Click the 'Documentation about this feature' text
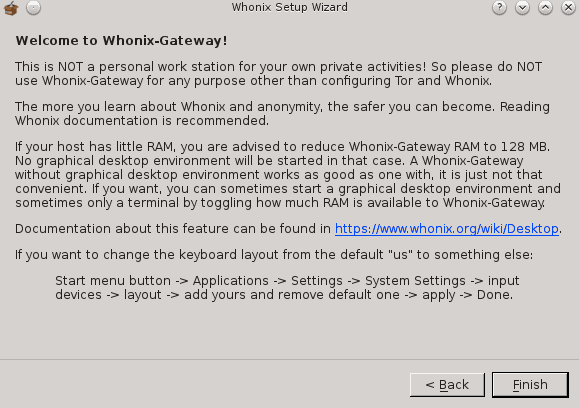The height and width of the screenshot is (408, 579). (173, 229)
